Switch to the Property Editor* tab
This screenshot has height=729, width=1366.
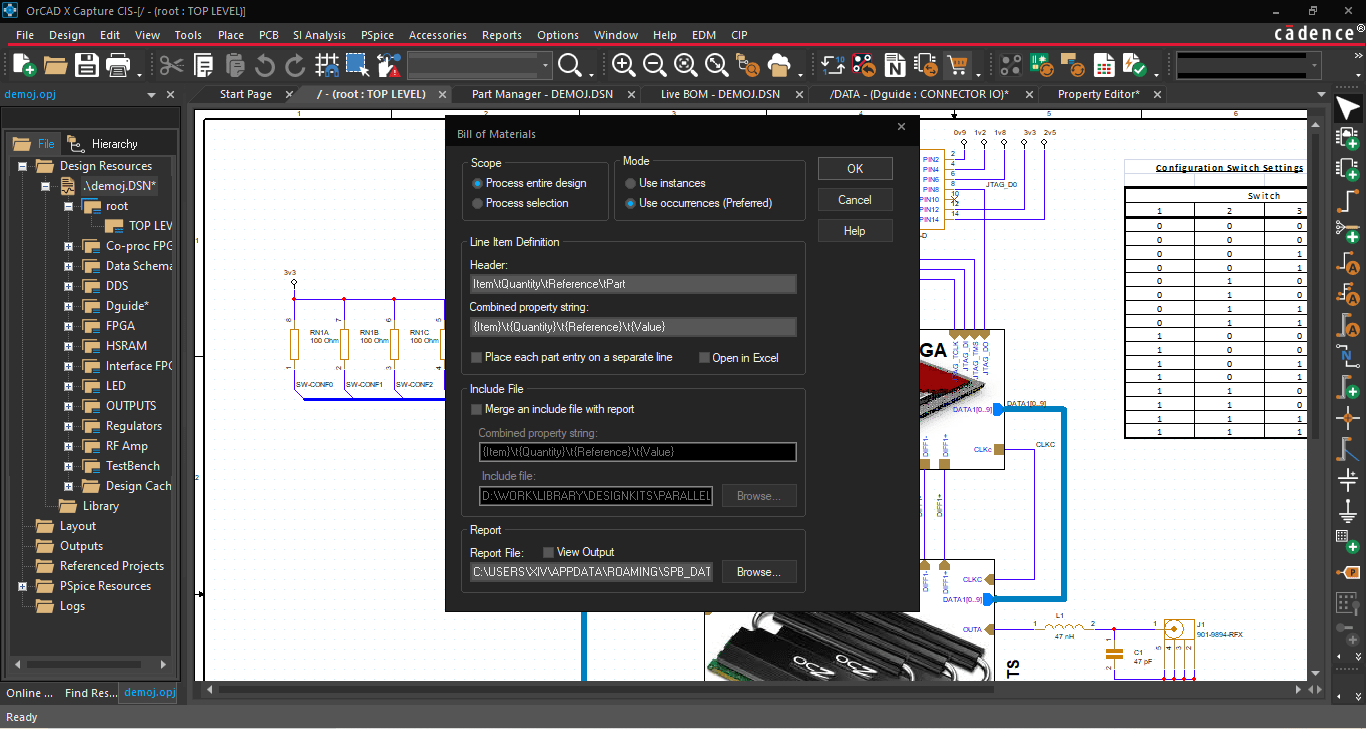(1098, 94)
